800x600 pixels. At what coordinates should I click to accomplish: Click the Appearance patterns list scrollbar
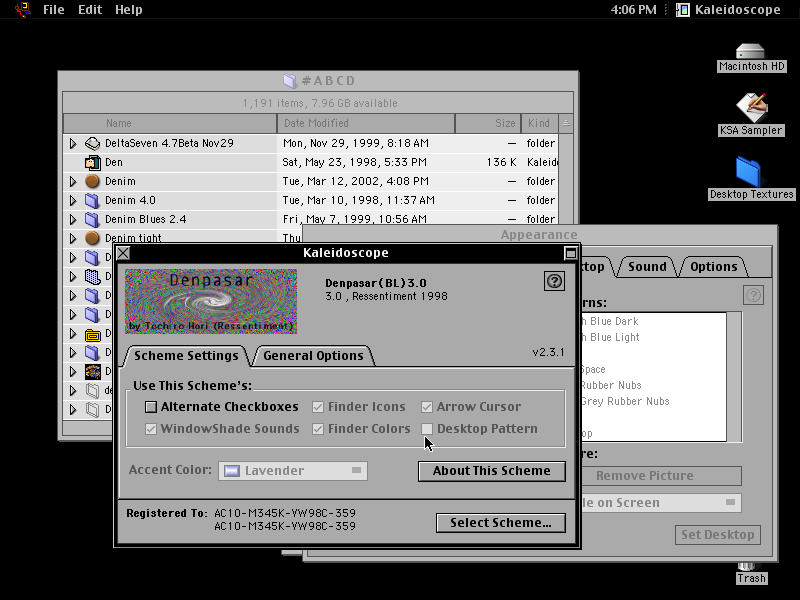click(x=734, y=377)
